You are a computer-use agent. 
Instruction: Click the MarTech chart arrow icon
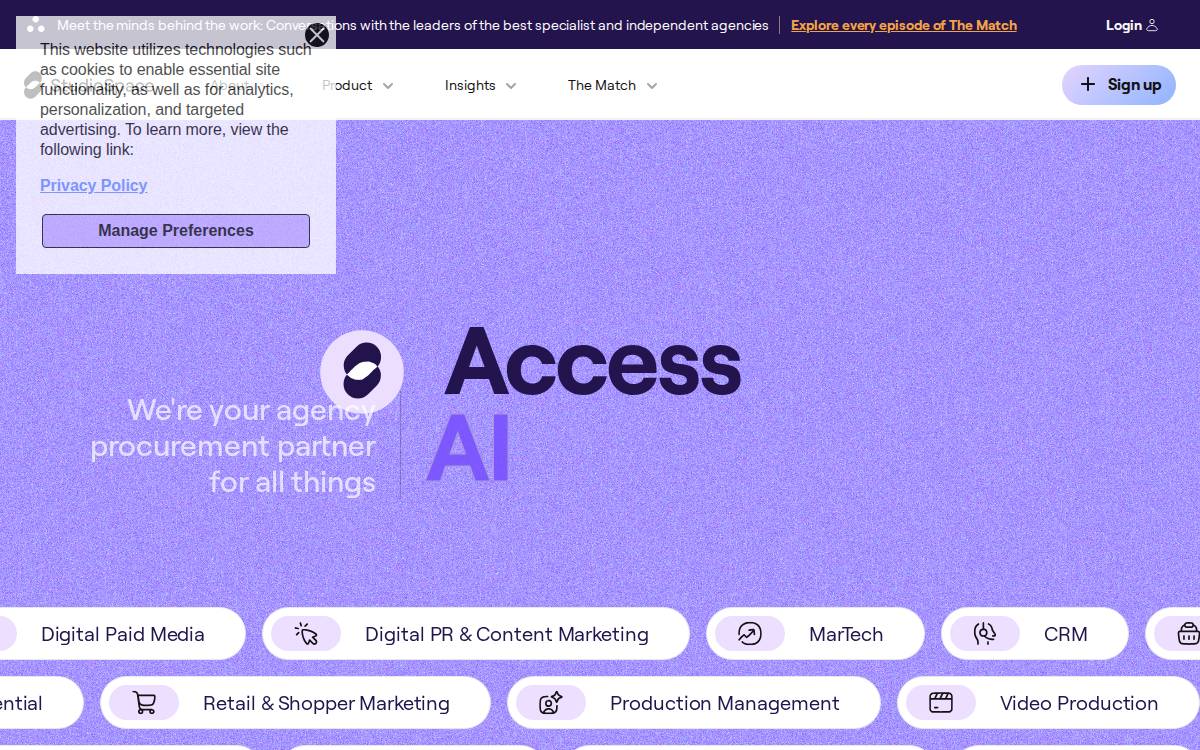coord(750,634)
